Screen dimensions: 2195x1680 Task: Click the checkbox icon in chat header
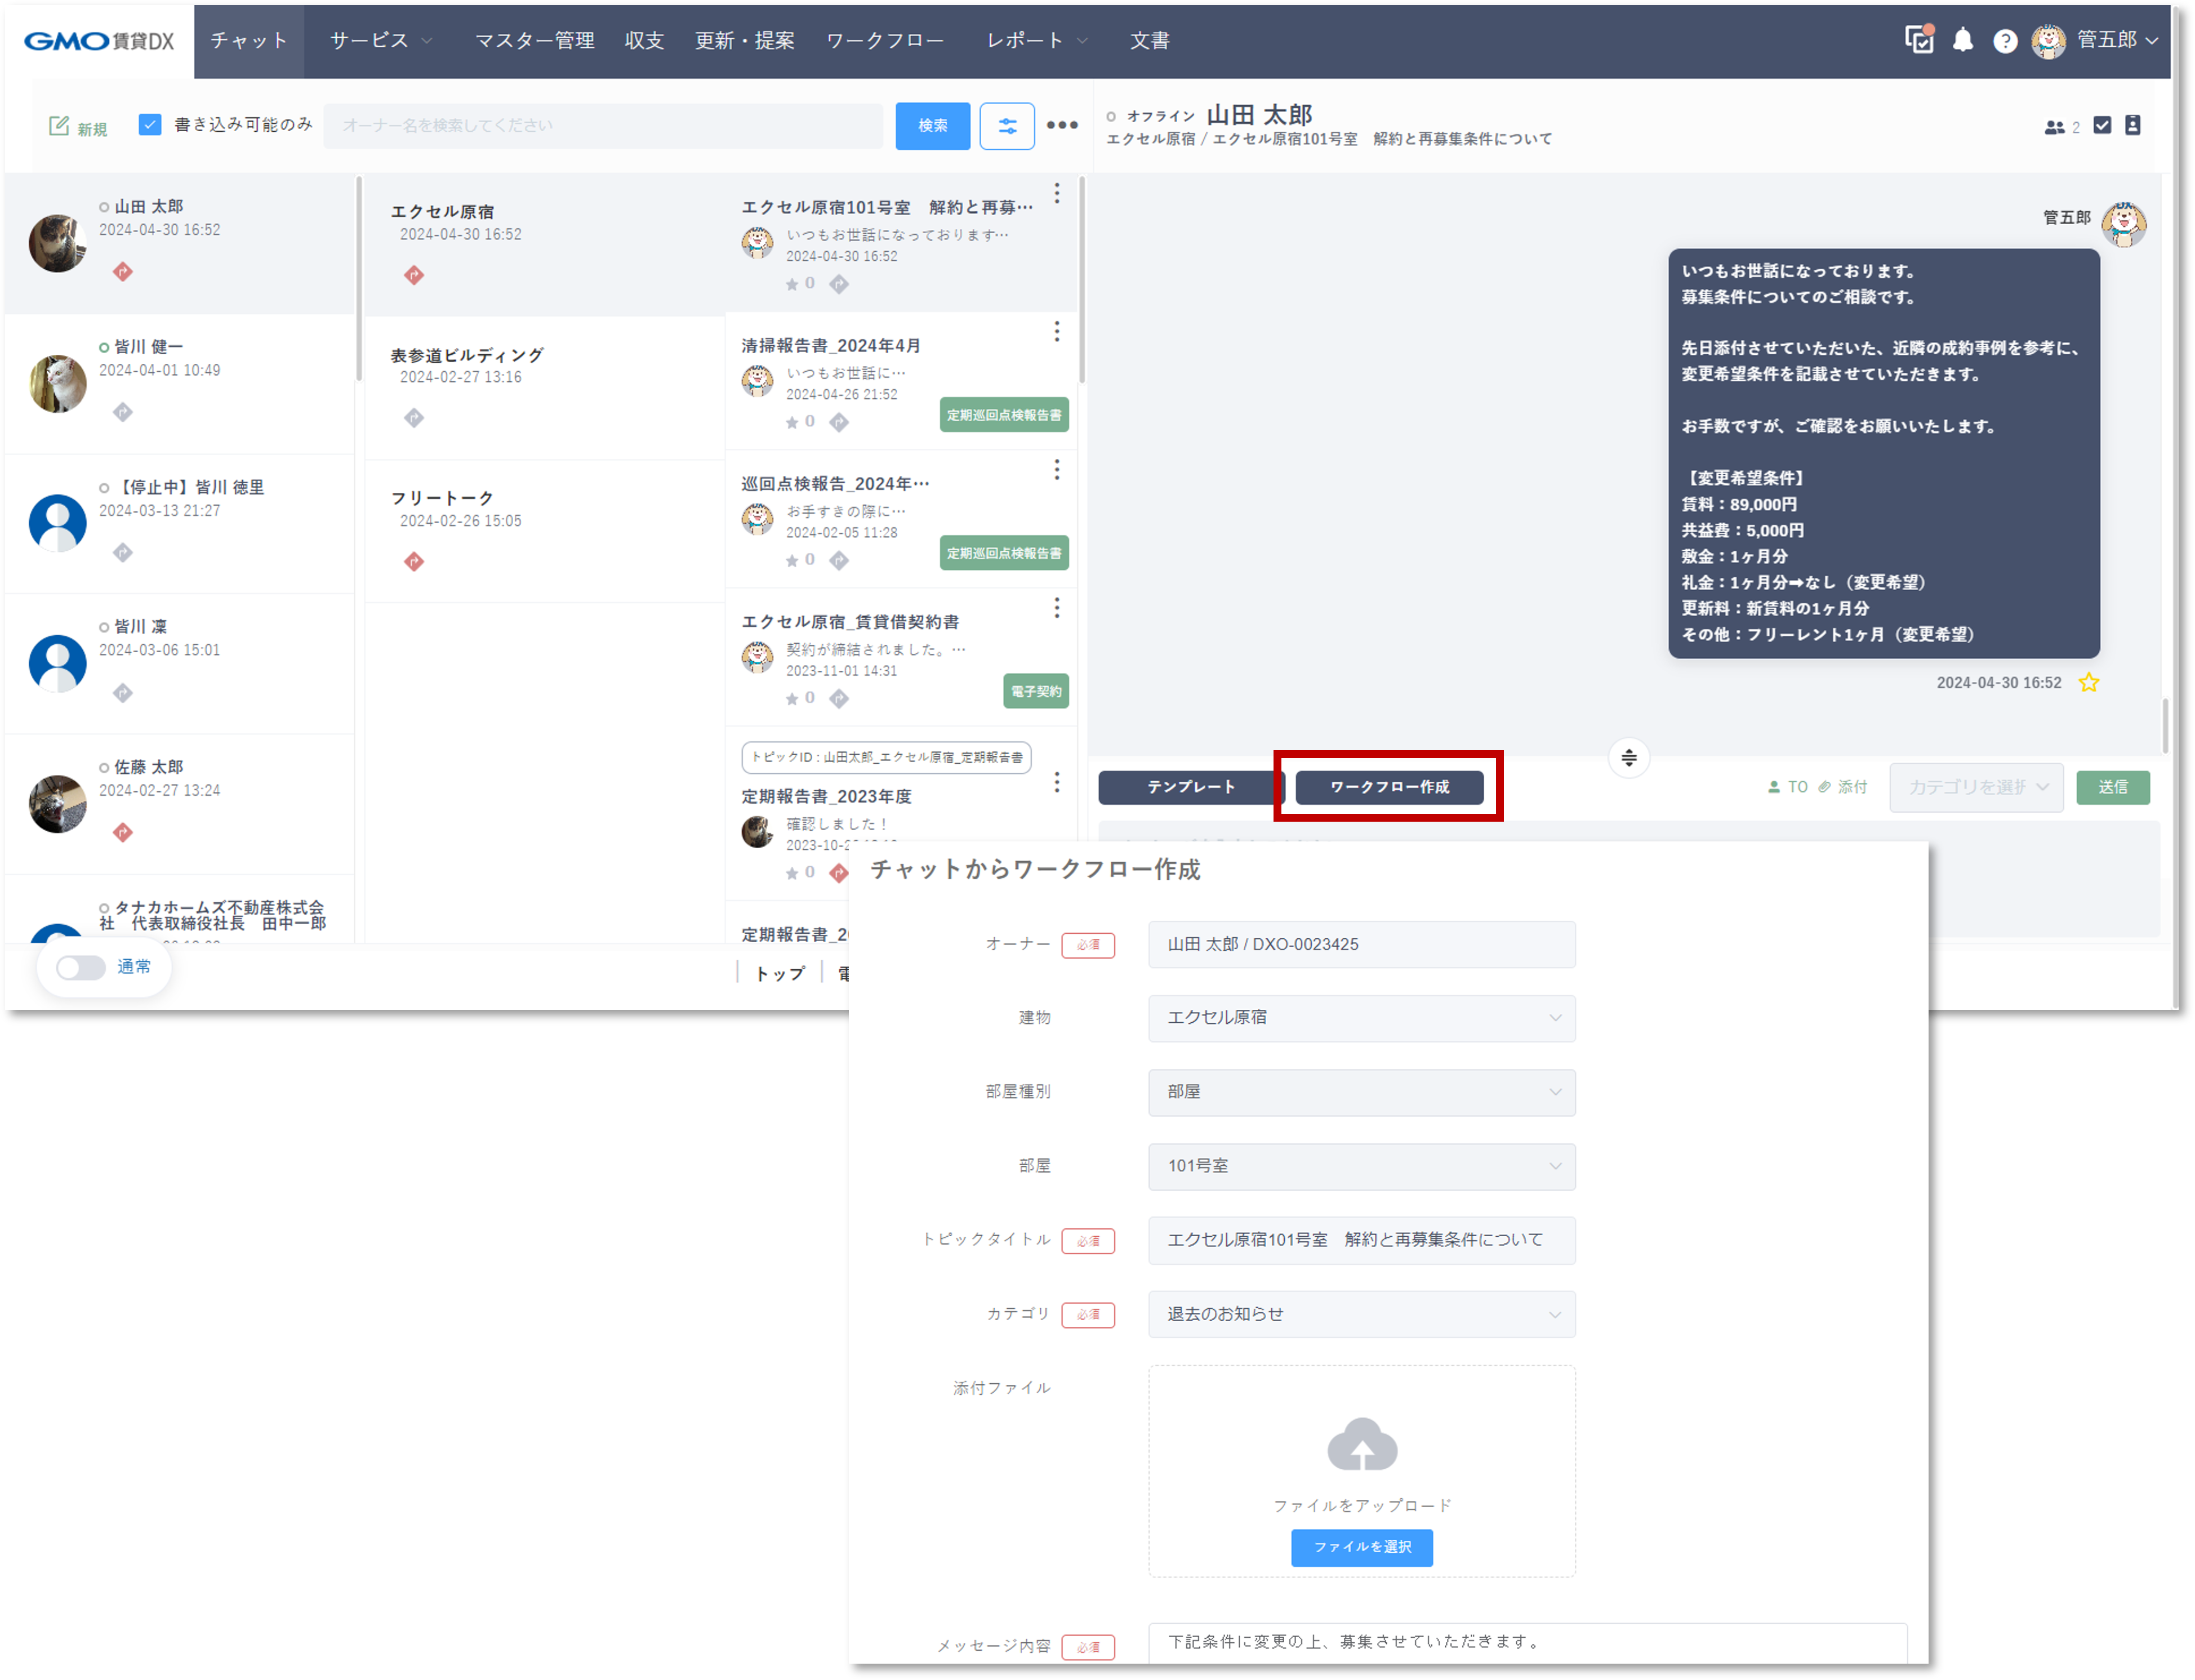pos(2102,126)
